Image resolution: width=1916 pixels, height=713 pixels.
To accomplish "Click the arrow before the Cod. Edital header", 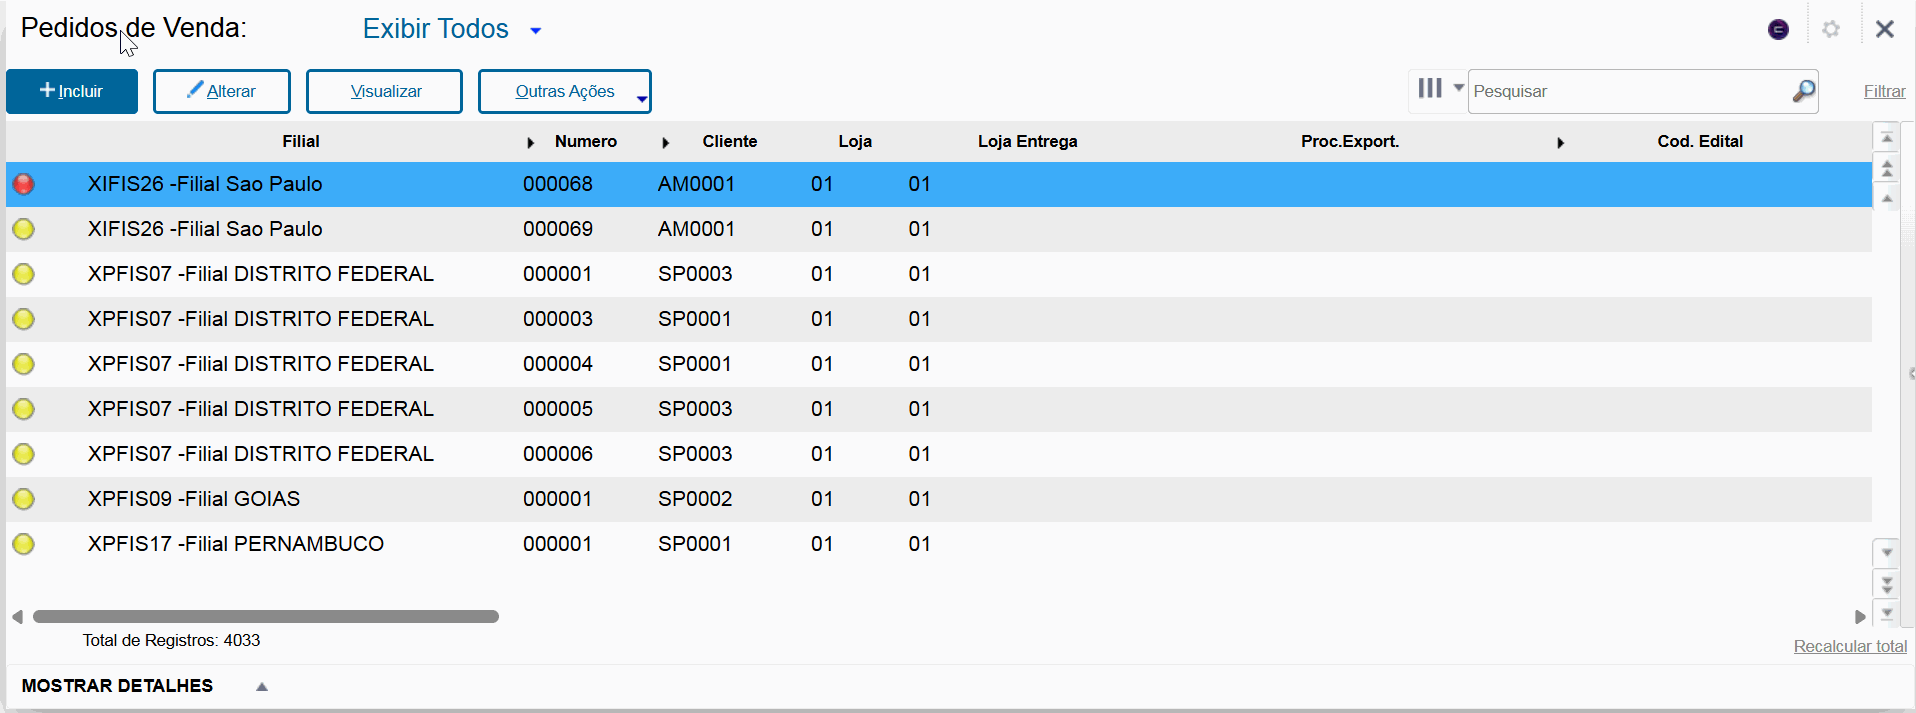I will pyautogui.click(x=1561, y=143).
